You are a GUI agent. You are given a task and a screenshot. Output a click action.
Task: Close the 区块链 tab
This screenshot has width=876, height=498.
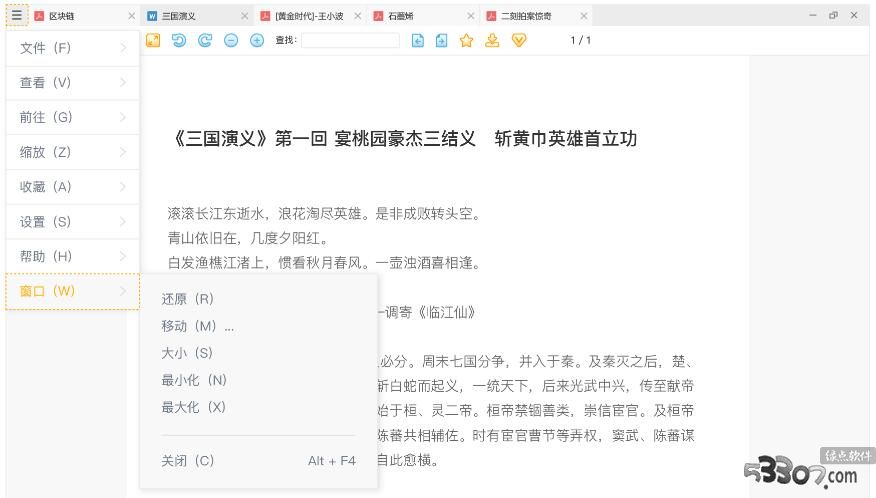[x=131, y=16]
